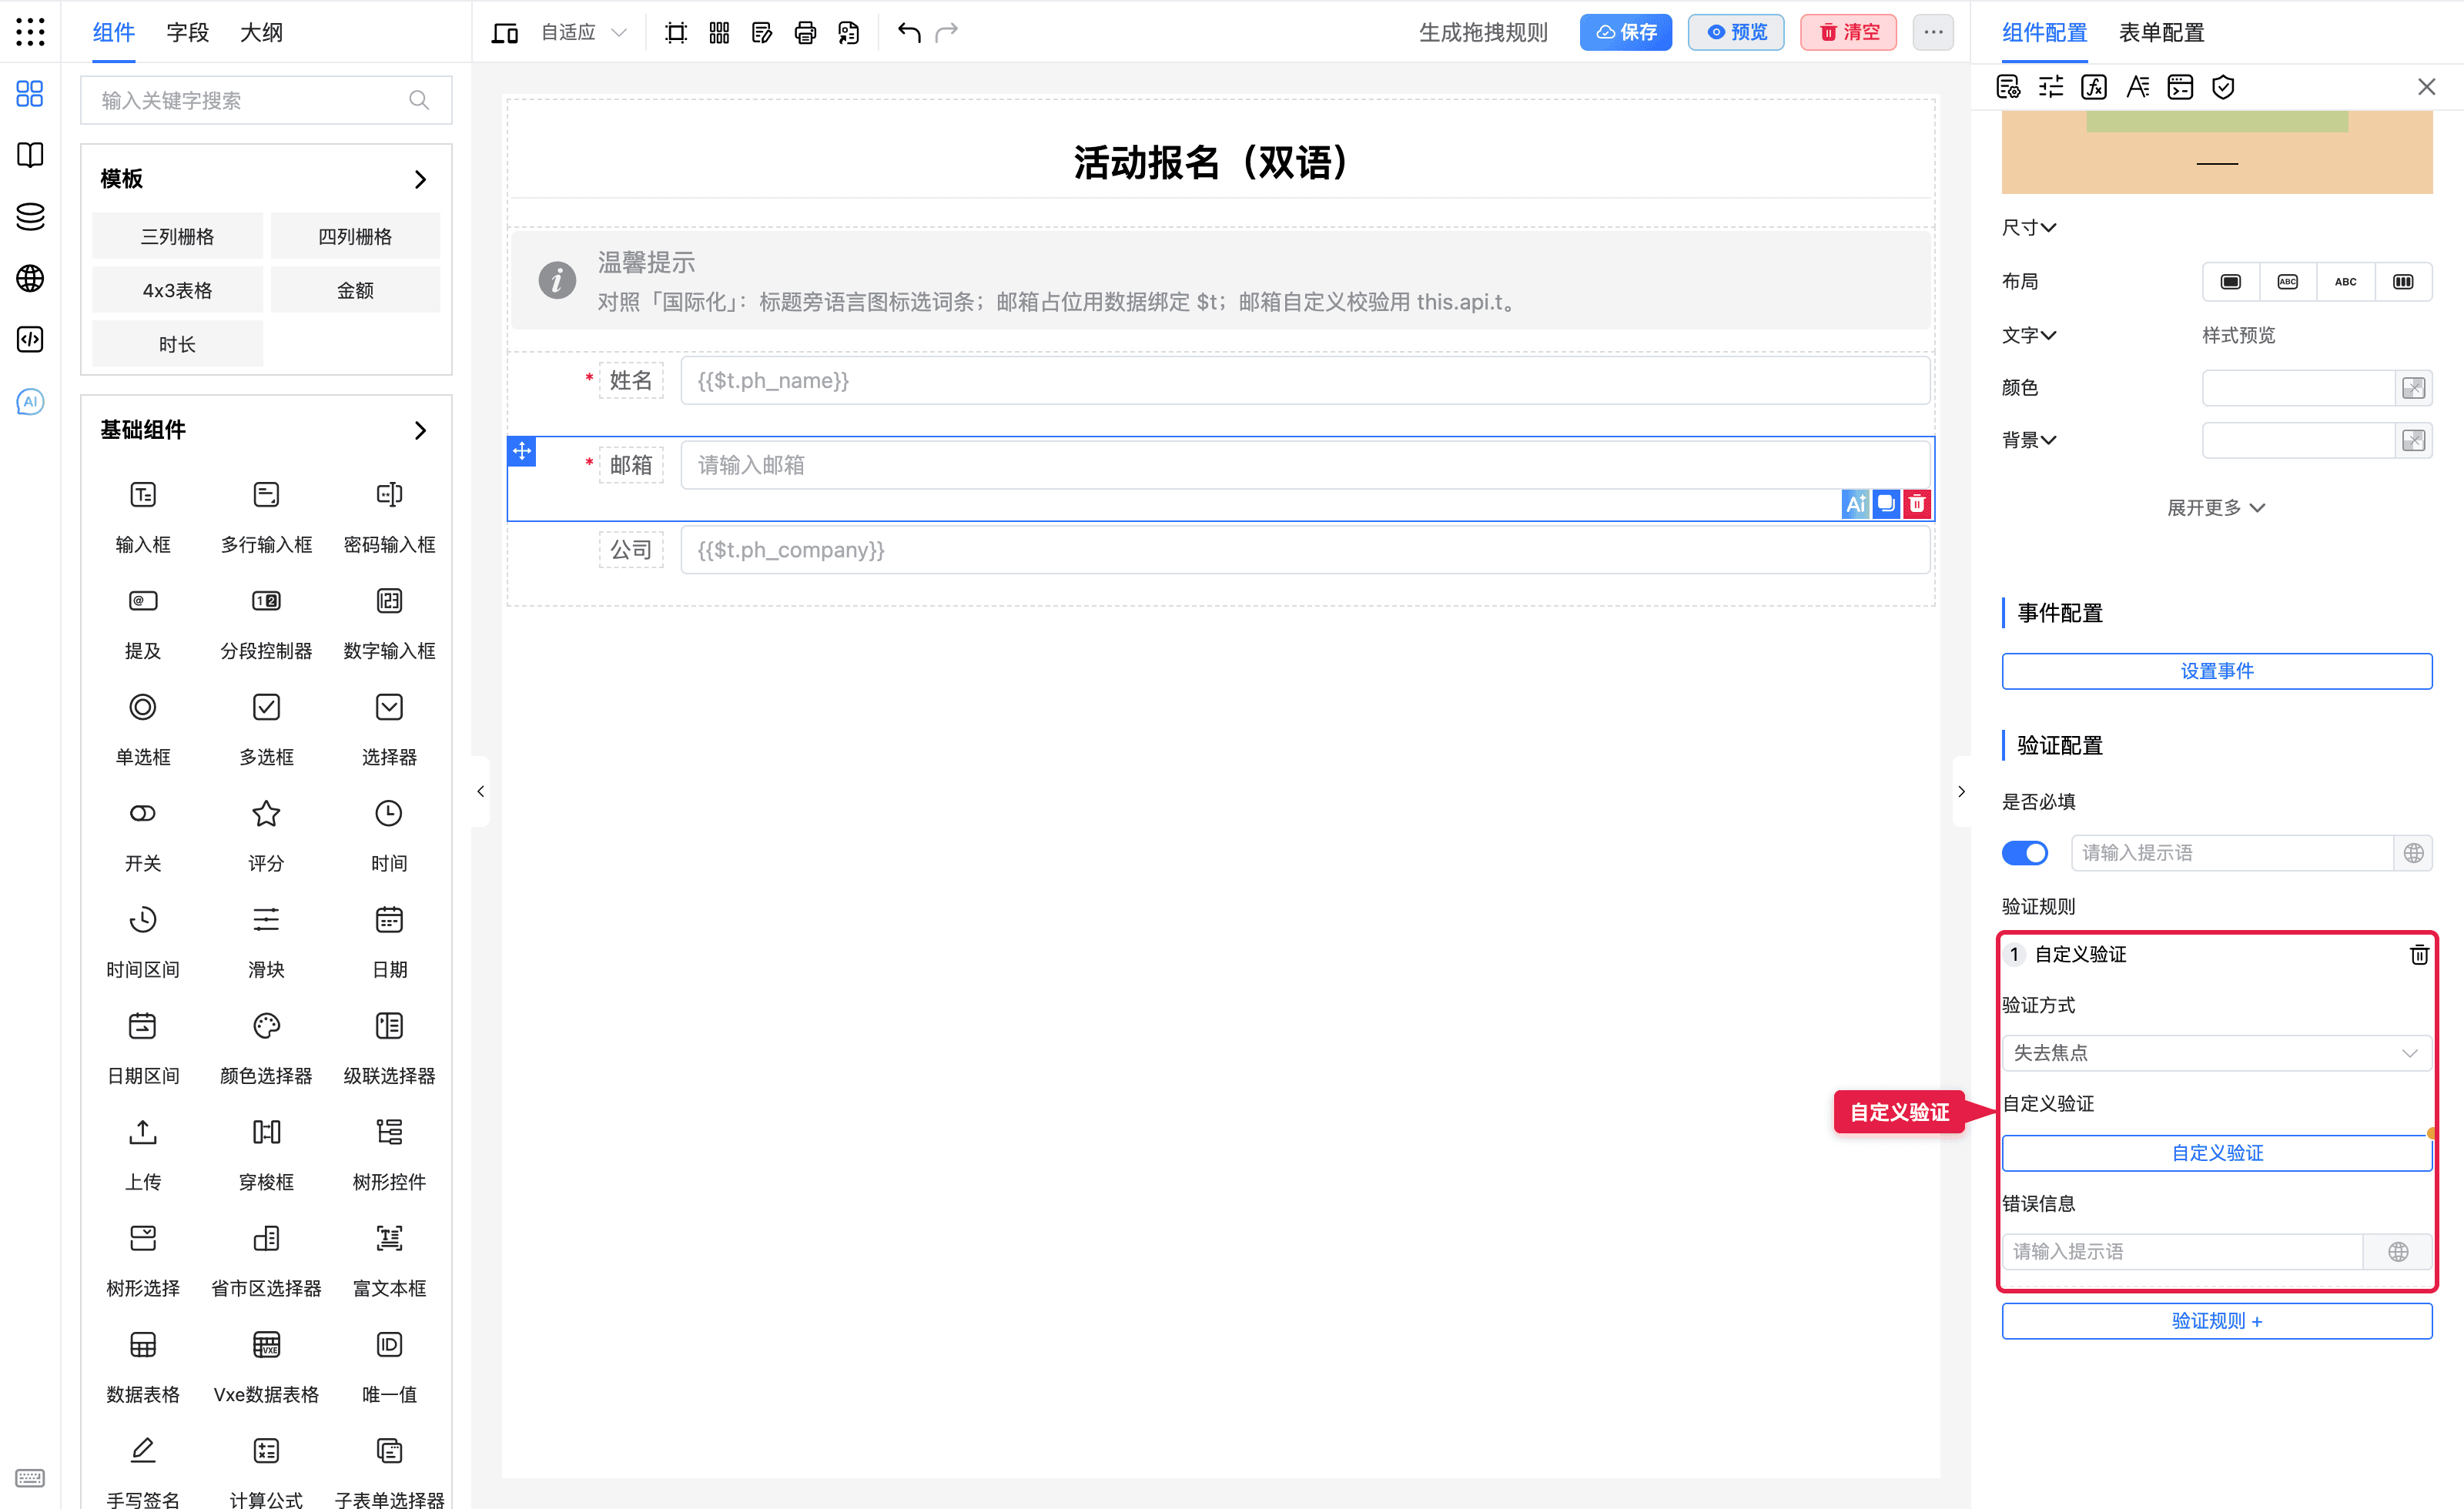This screenshot has height=1509, width=2464.
Task: Open the 失去焦点 验证方式 dropdown
Action: click(2216, 1052)
